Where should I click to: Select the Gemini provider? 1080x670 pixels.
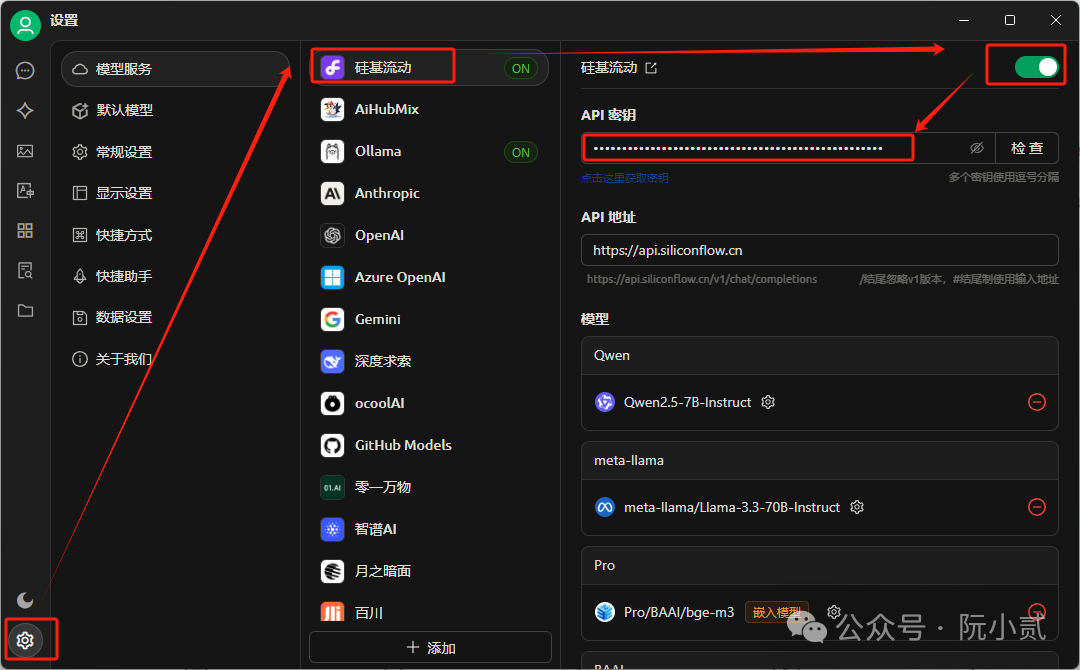tap(428, 320)
